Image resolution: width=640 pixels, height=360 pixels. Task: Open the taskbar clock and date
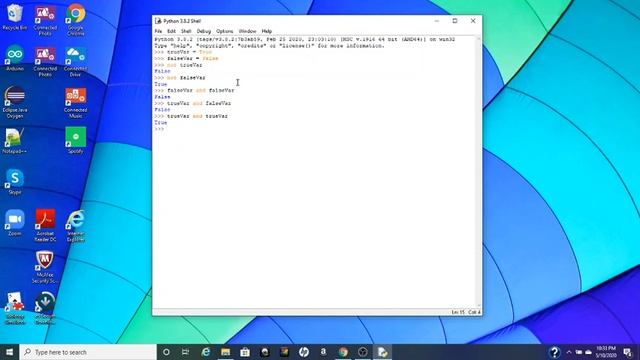tap(606, 352)
